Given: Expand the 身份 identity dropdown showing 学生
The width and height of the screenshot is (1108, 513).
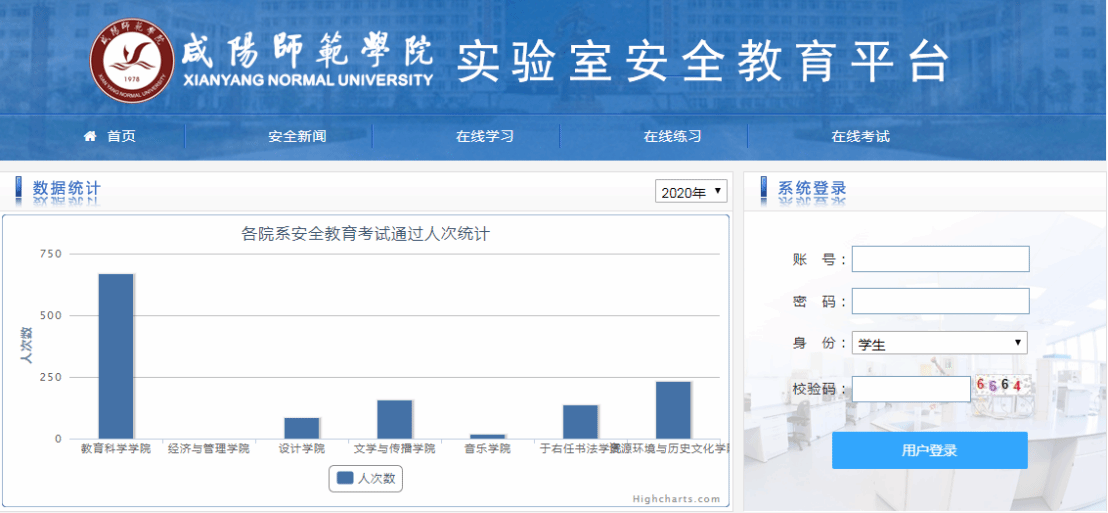Looking at the screenshot, I should point(939,343).
